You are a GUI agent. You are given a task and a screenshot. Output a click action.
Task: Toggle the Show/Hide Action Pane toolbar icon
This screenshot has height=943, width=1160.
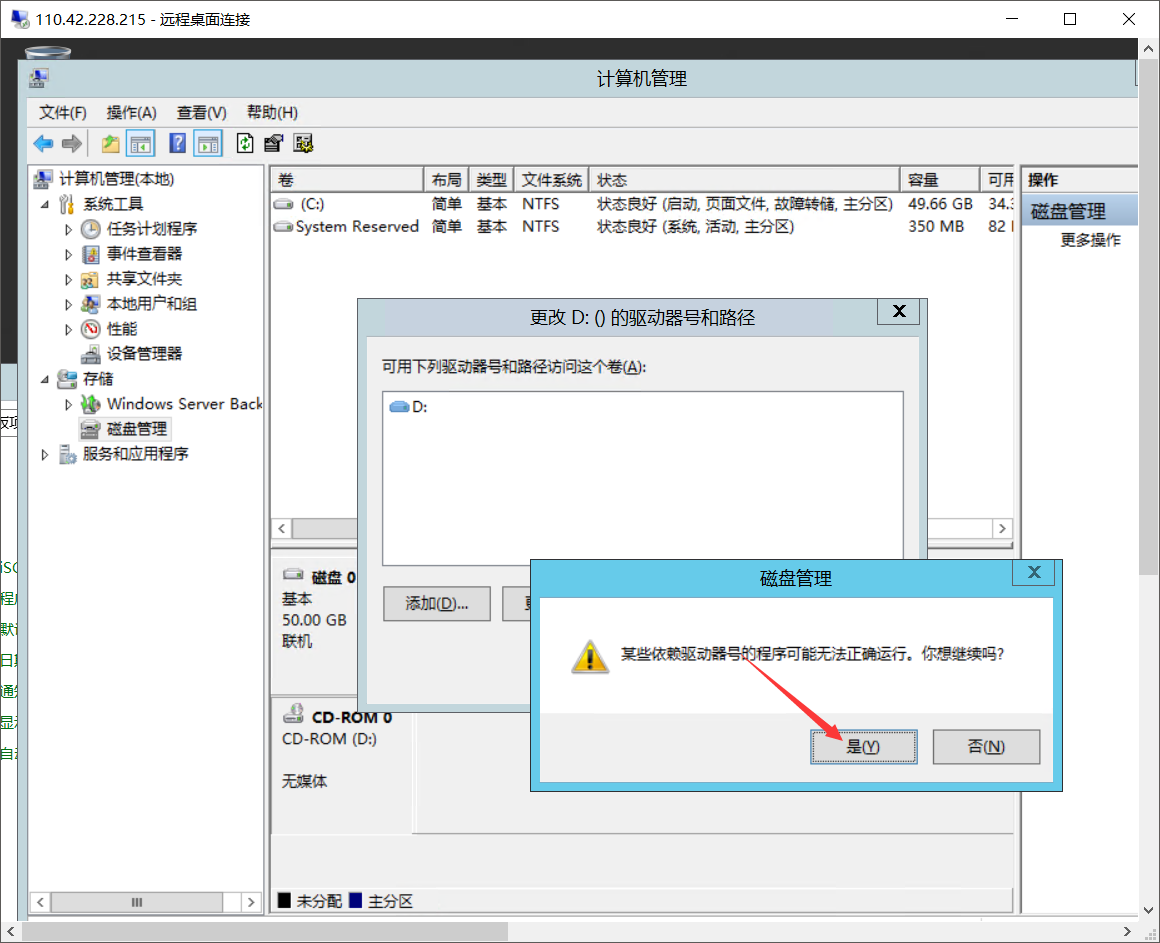[x=208, y=144]
